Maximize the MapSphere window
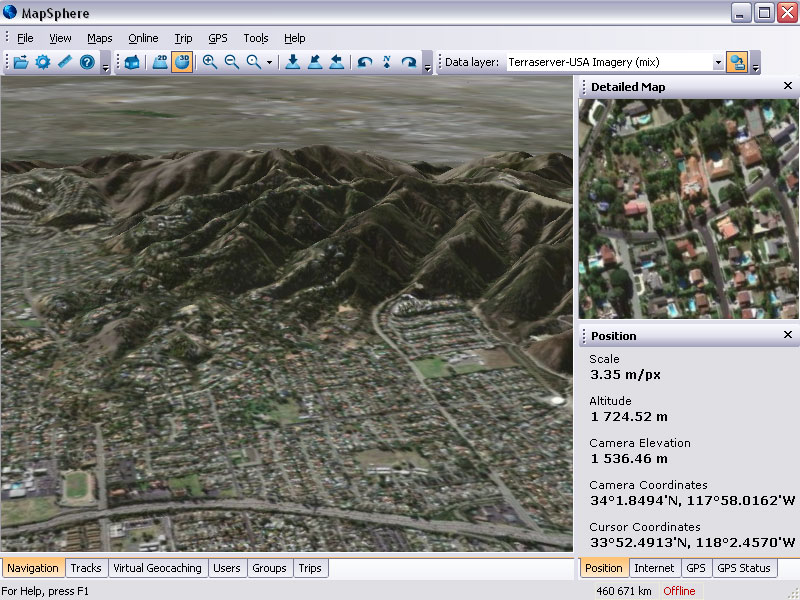Screen dimensions: 800x600 (x=764, y=12)
